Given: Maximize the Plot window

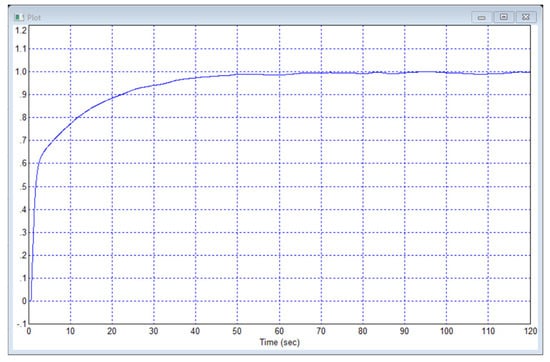Looking at the screenshot, I should pyautogui.click(x=504, y=17).
